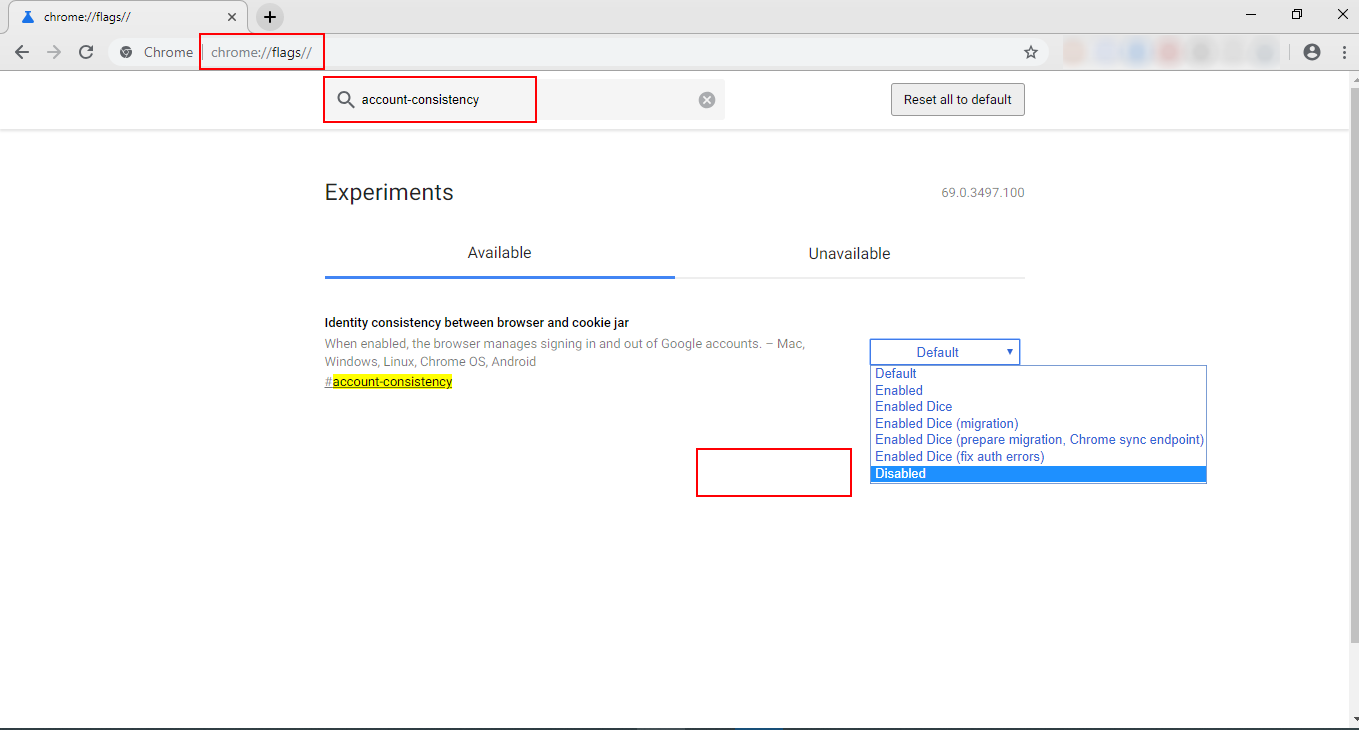The height and width of the screenshot is (730, 1359).
Task: Choose Enabled Dice (prepare migration, Chrome sync endpoint)
Action: 1038,440
